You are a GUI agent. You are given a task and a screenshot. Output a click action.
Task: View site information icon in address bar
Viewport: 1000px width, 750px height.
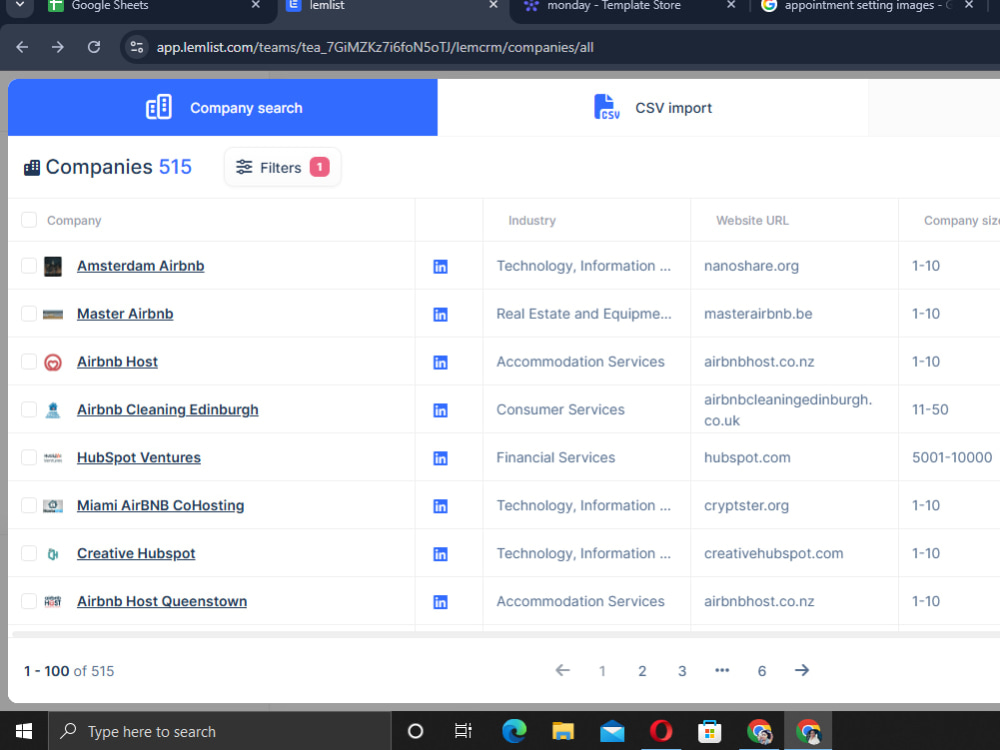point(136,47)
